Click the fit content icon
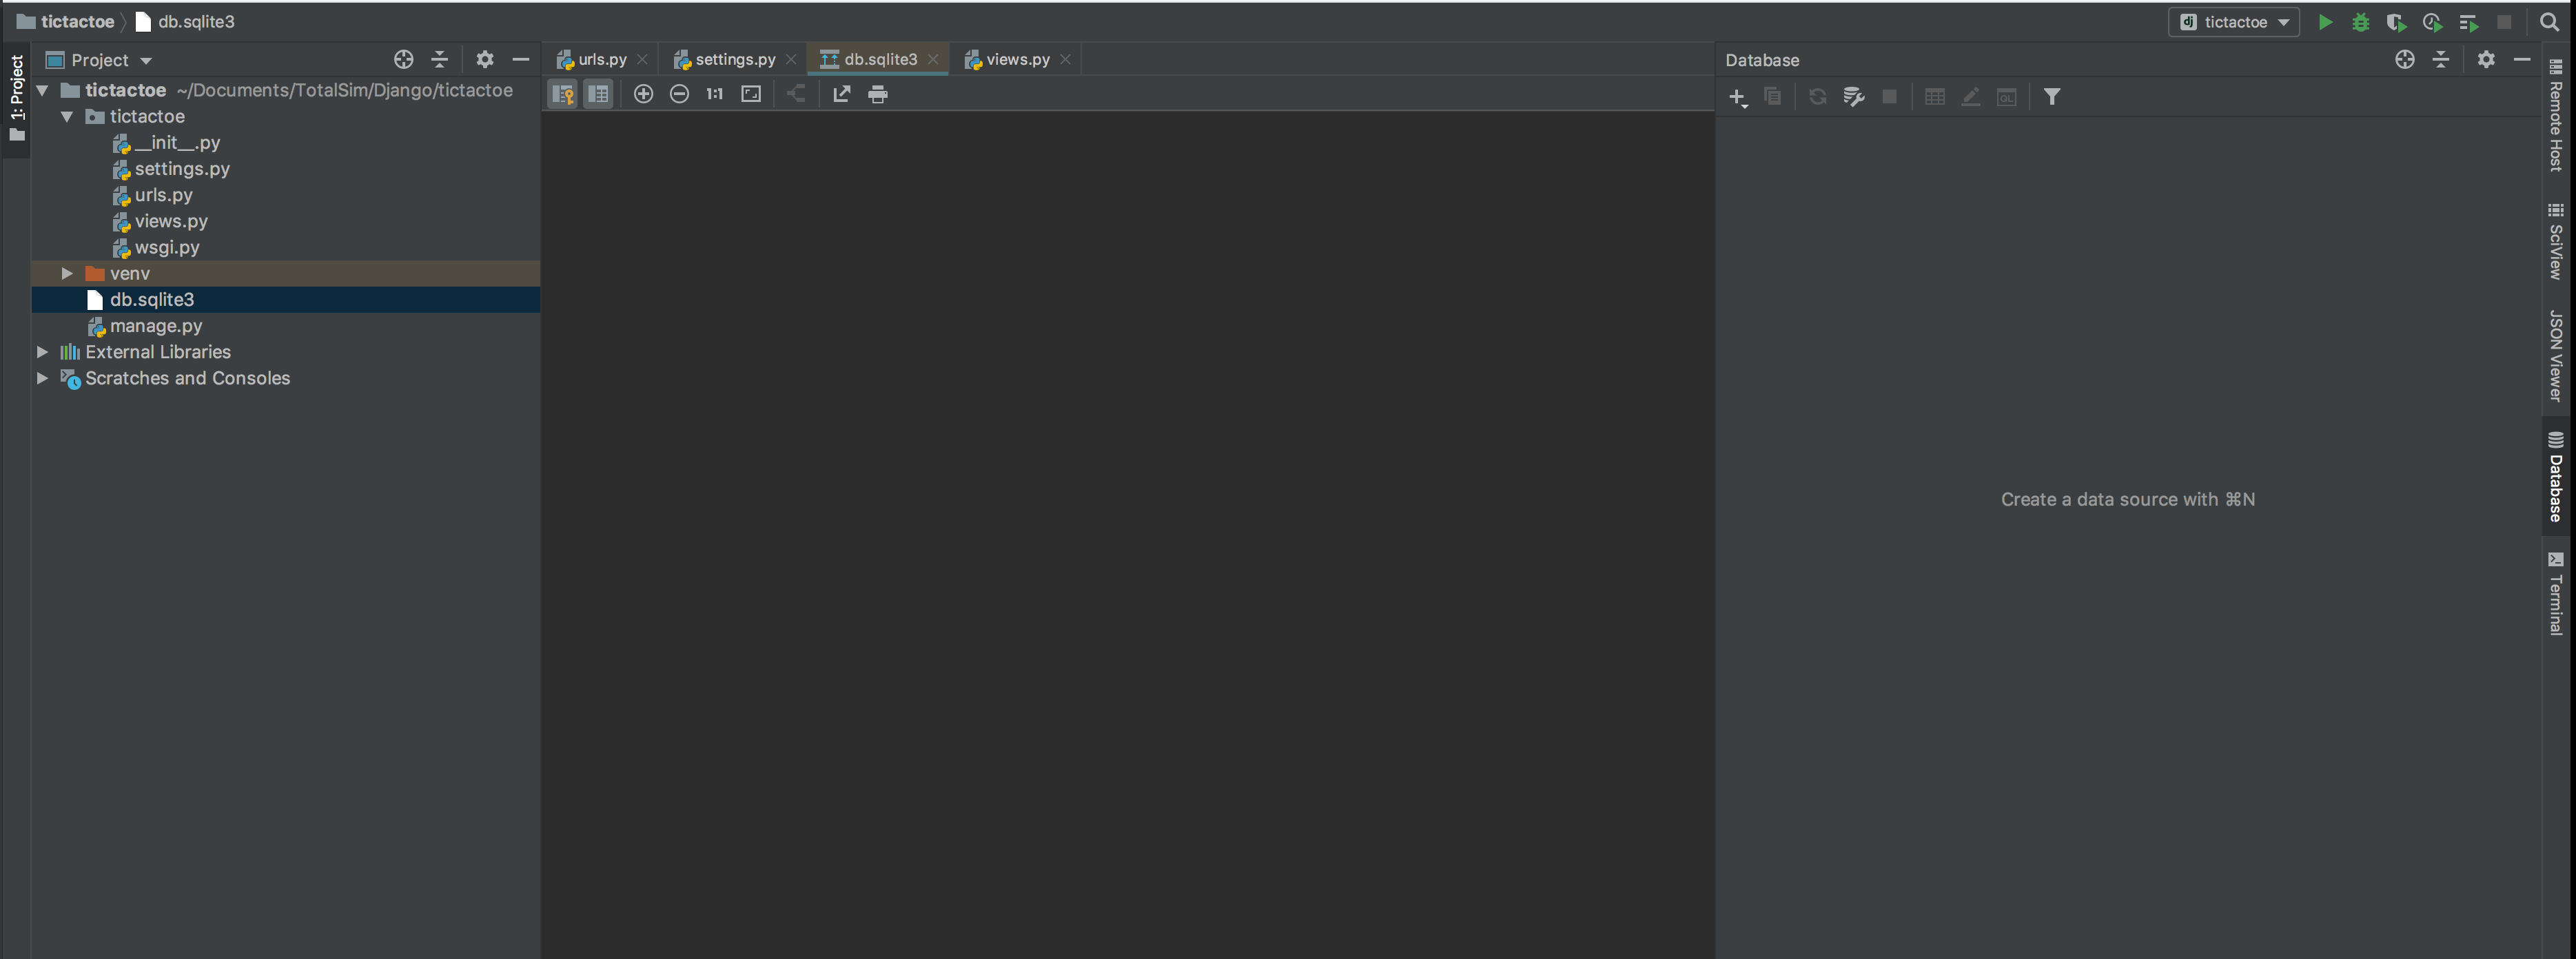The image size is (2576, 959). [x=751, y=94]
